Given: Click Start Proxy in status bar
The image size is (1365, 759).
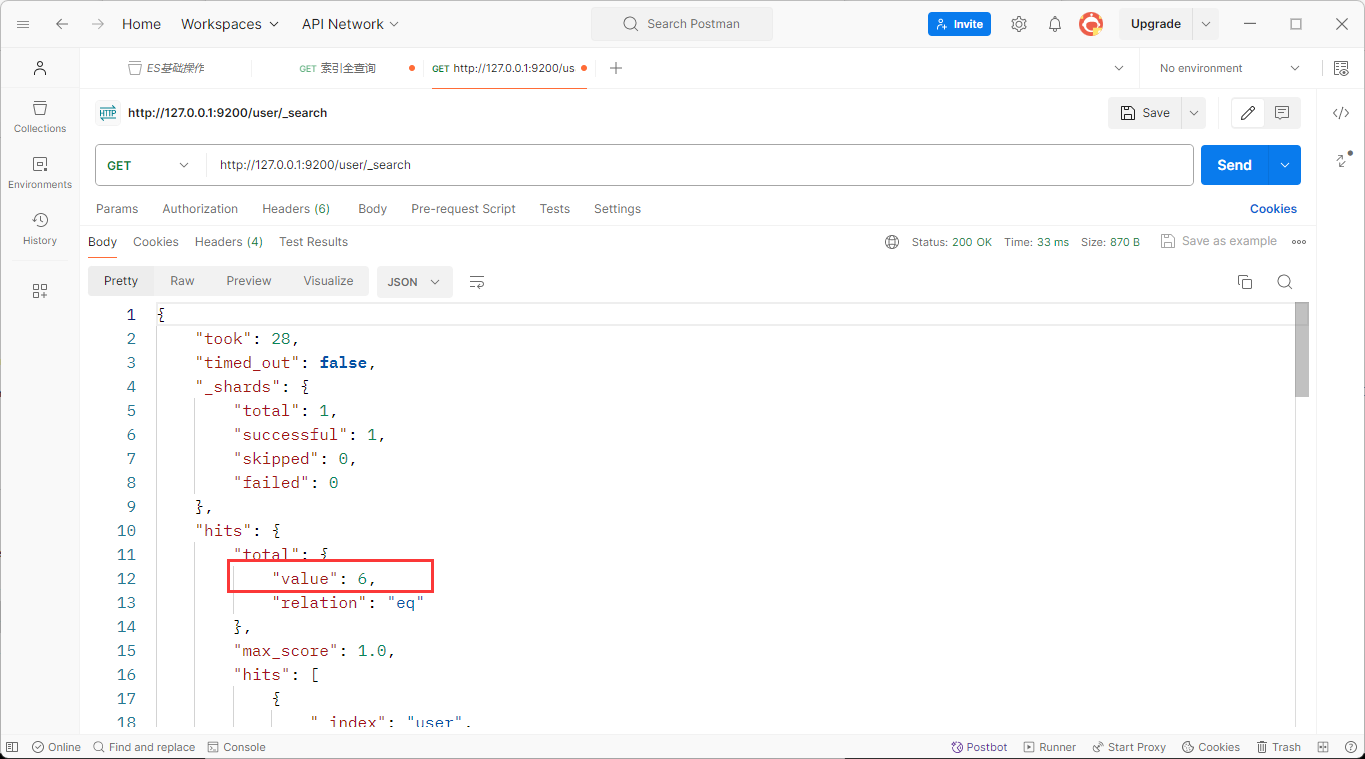Looking at the screenshot, I should (1129, 747).
